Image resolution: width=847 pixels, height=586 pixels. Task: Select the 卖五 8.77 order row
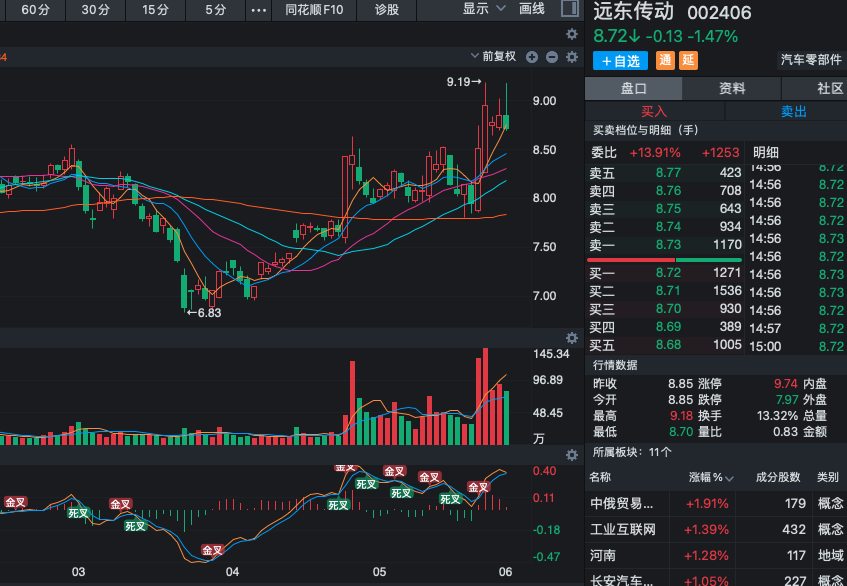(x=665, y=173)
